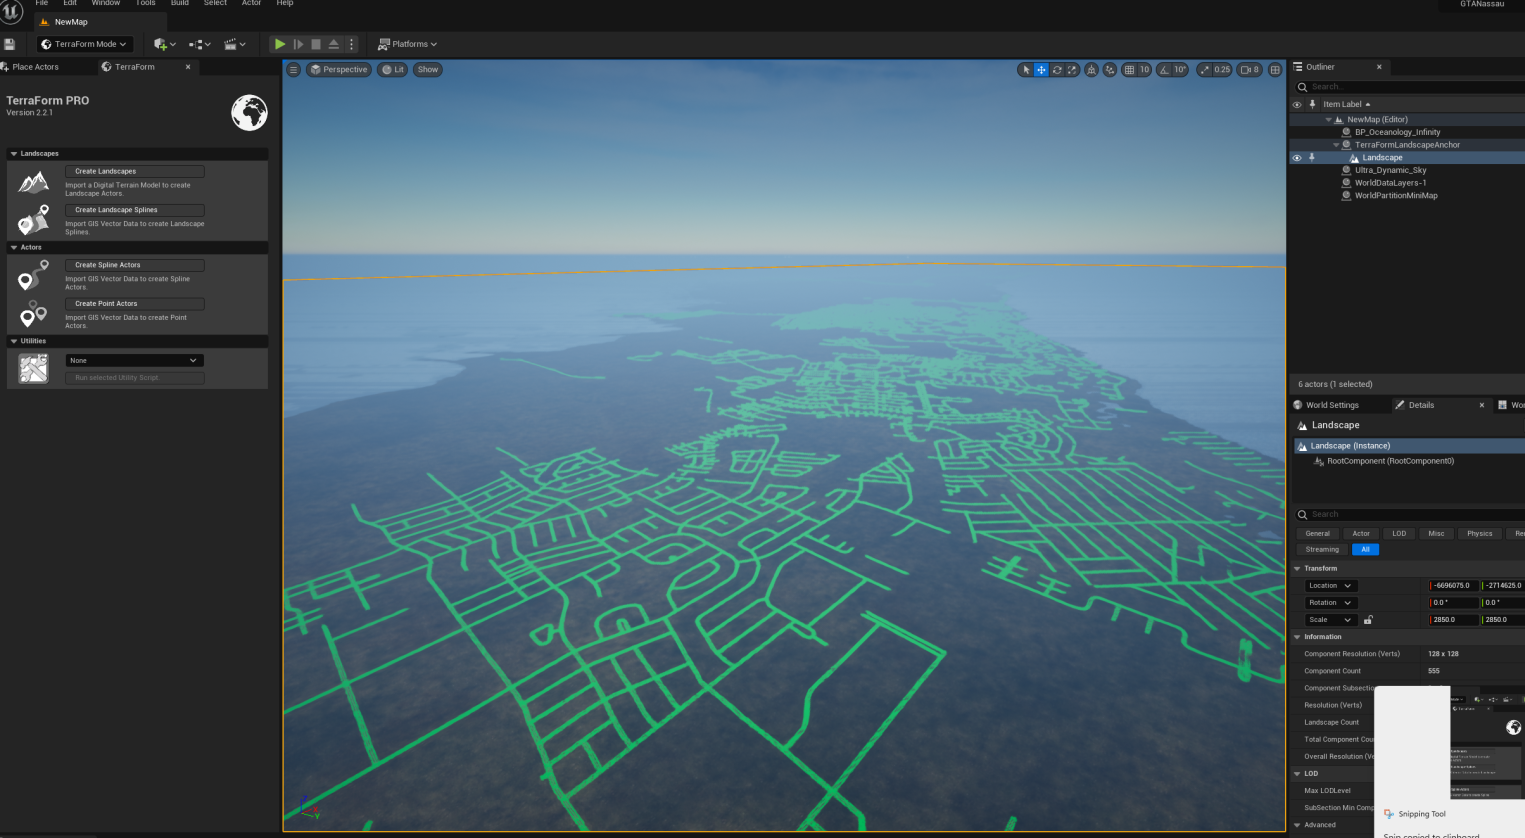1525x838 pixels.
Task: Select the Physics filter in Details
Action: point(1479,534)
